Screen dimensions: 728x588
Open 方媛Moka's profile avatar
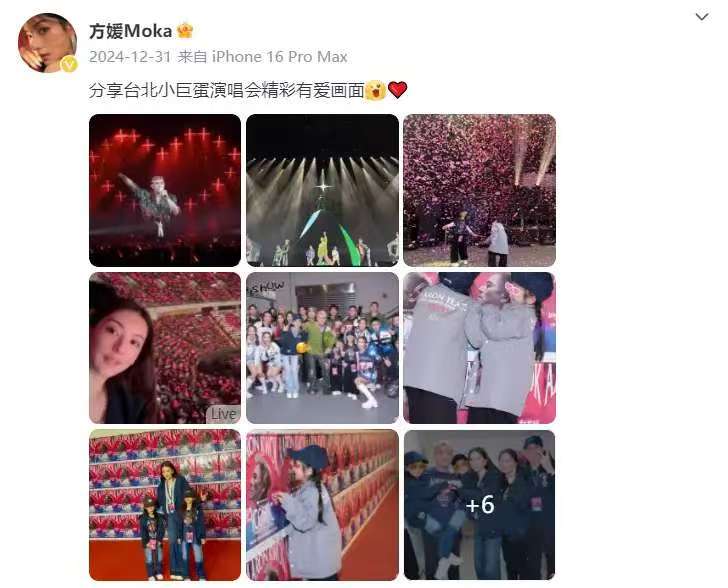[x=47, y=43]
